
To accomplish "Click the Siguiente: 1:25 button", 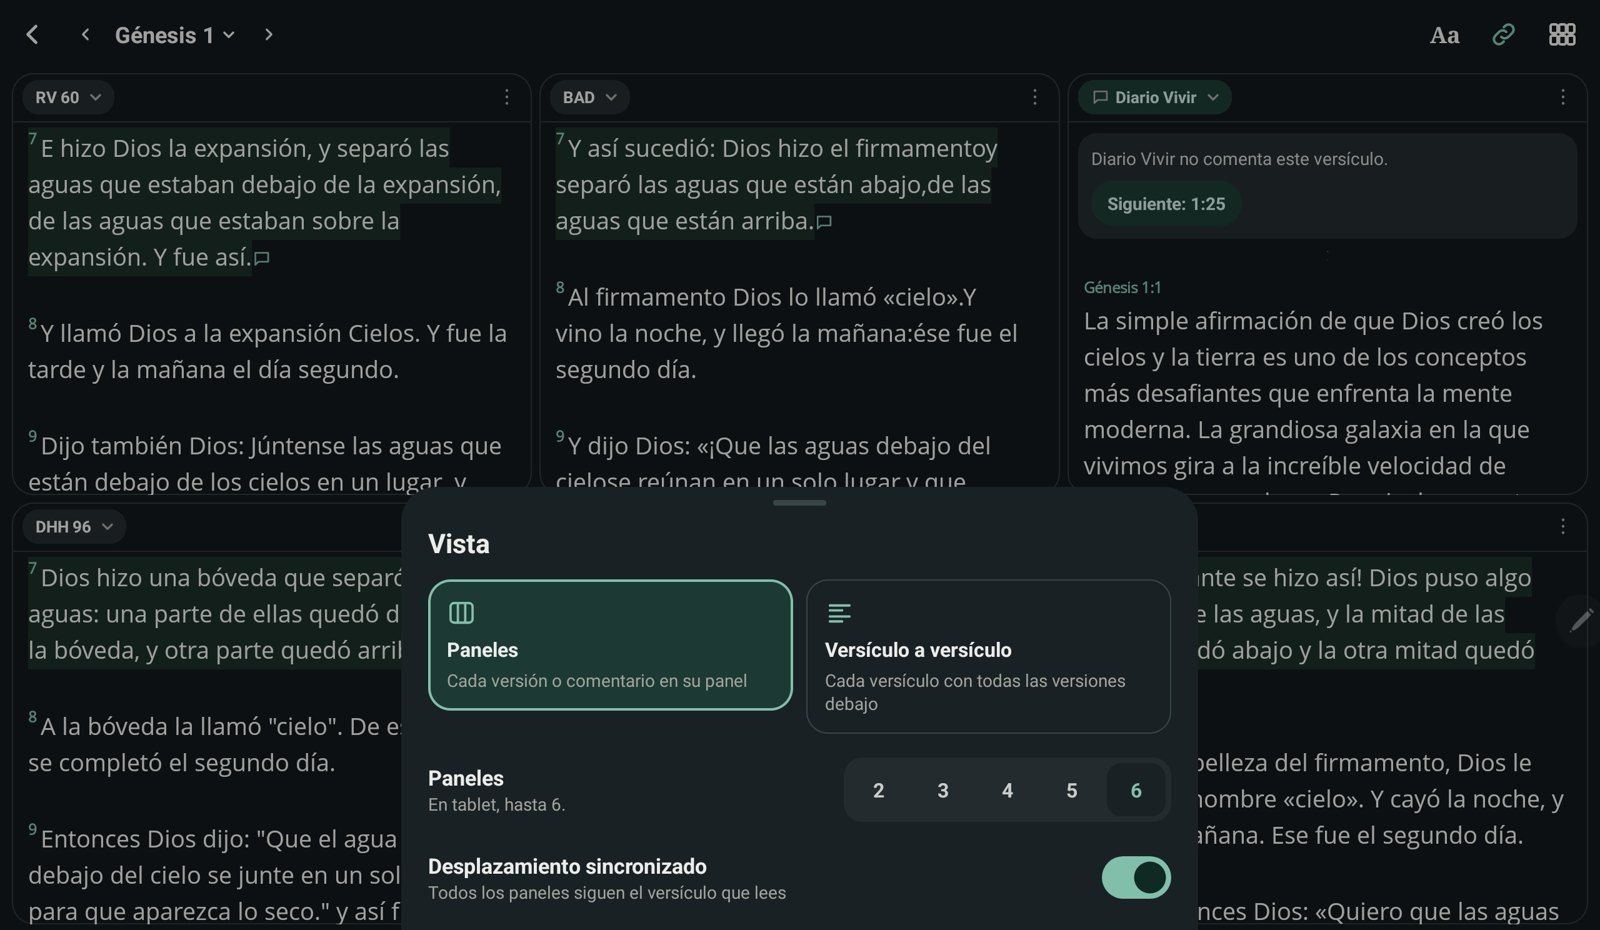I will click(x=1166, y=204).
